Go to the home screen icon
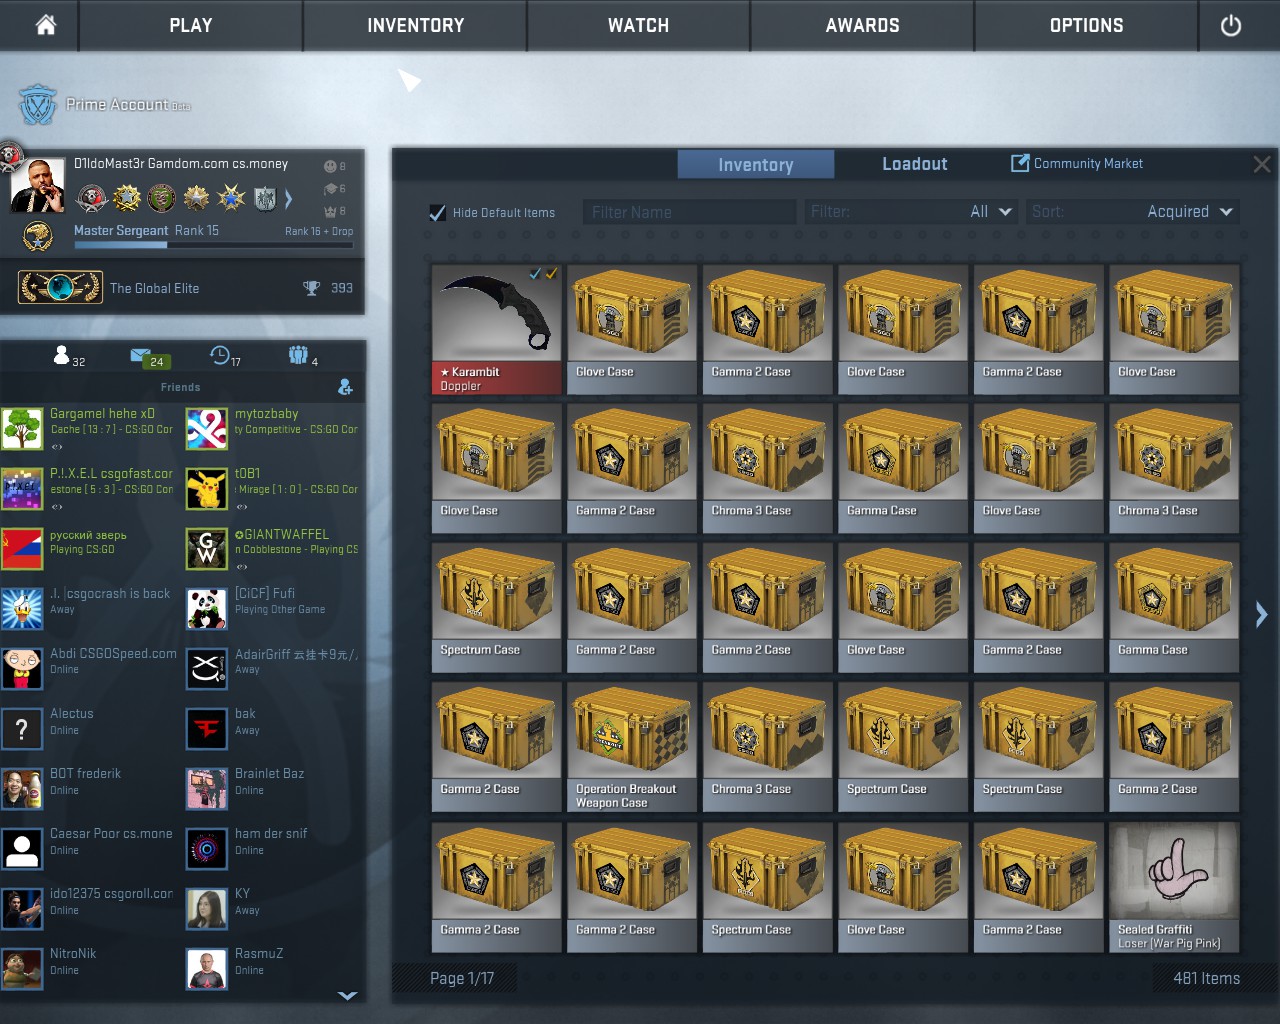 (x=46, y=25)
